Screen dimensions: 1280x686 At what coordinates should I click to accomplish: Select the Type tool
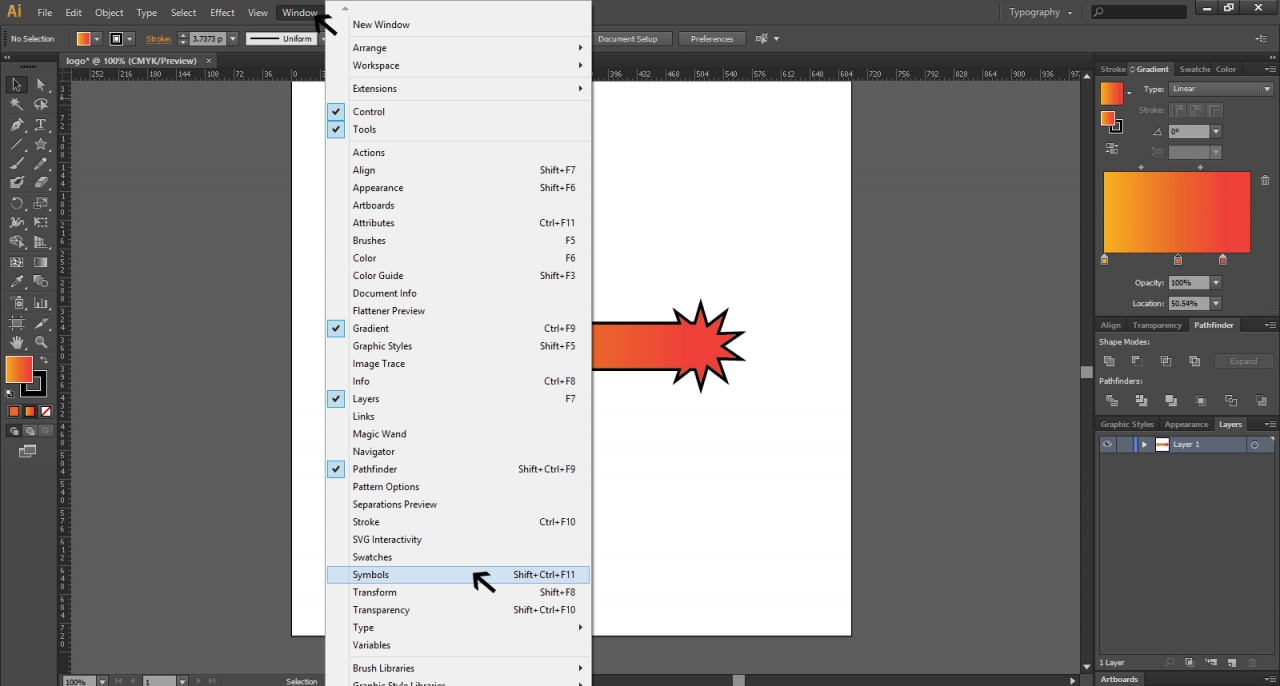(x=41, y=125)
